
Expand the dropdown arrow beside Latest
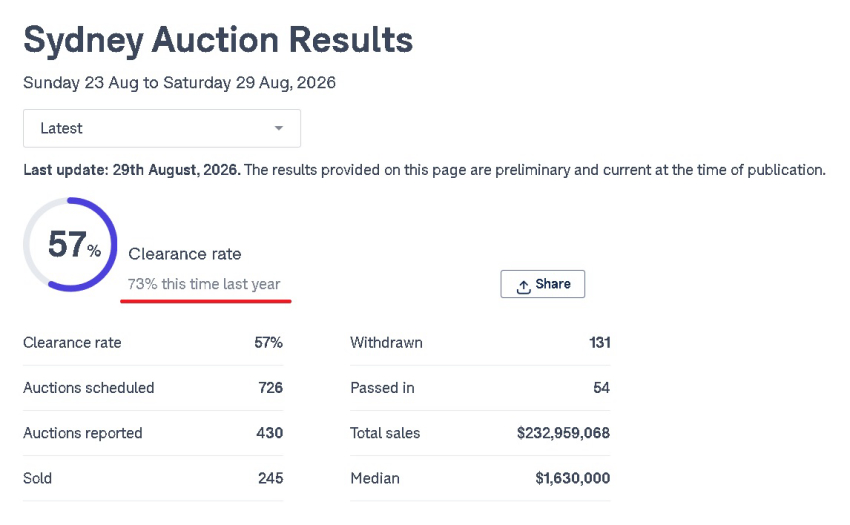click(x=279, y=129)
